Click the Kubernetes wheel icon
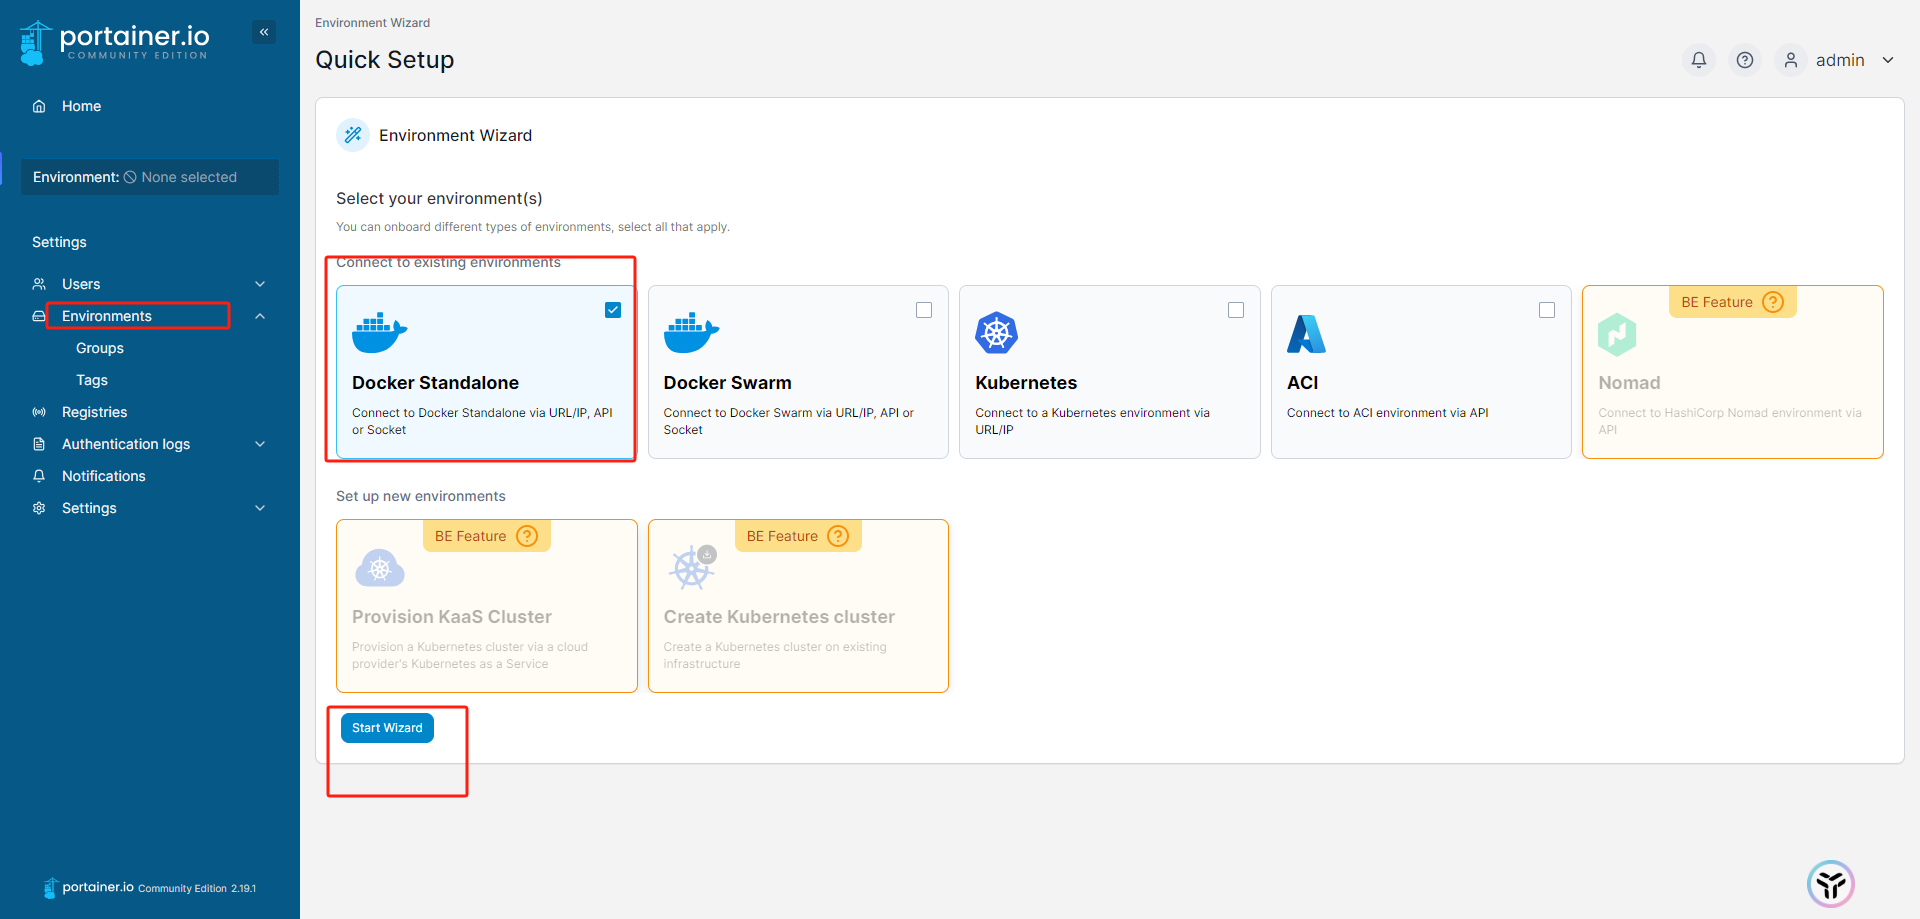This screenshot has height=919, width=1920. click(996, 333)
